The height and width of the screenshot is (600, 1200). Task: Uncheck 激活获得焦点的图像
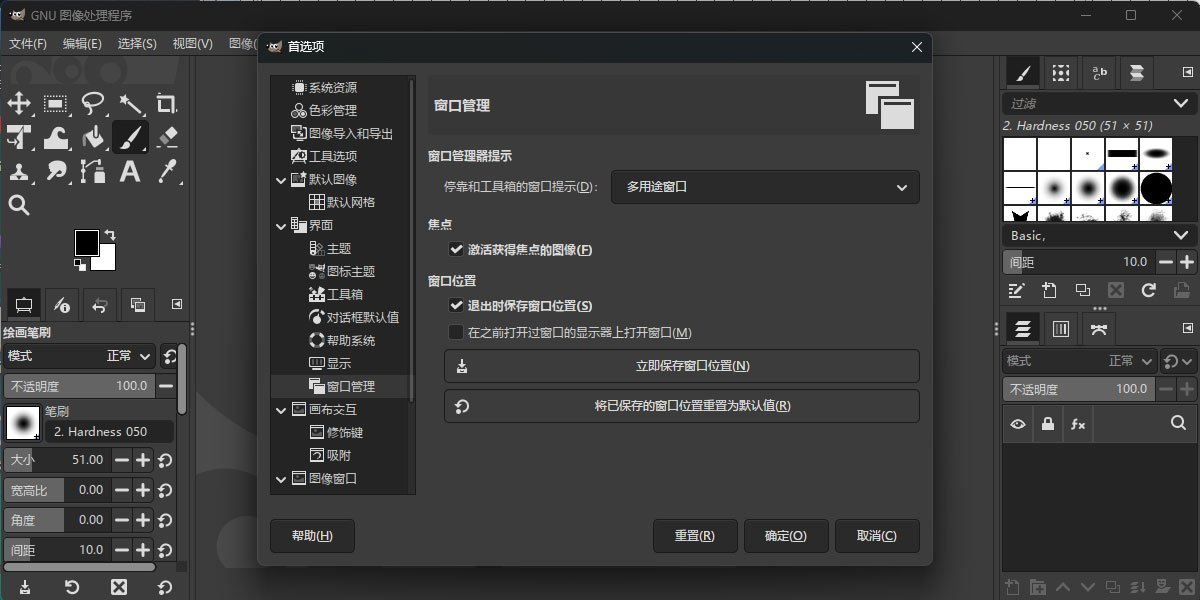click(456, 250)
